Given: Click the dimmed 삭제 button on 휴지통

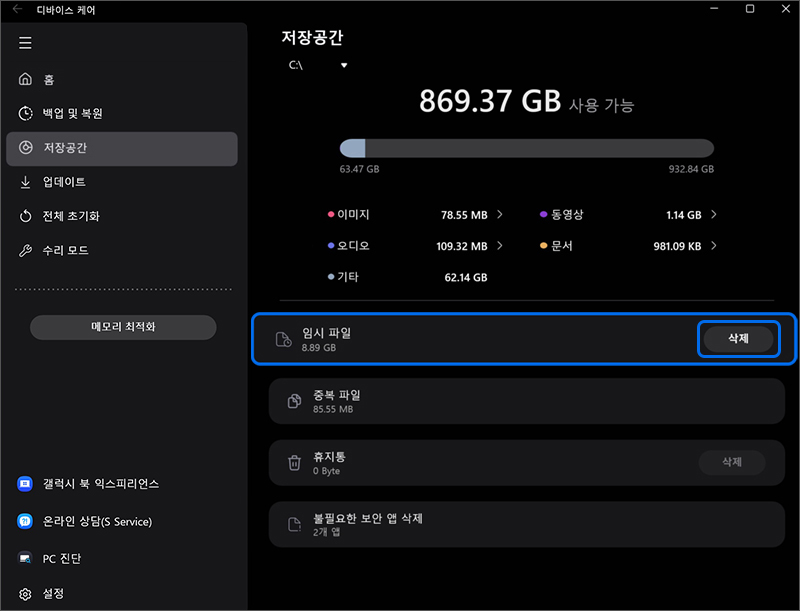Looking at the screenshot, I should [731, 463].
